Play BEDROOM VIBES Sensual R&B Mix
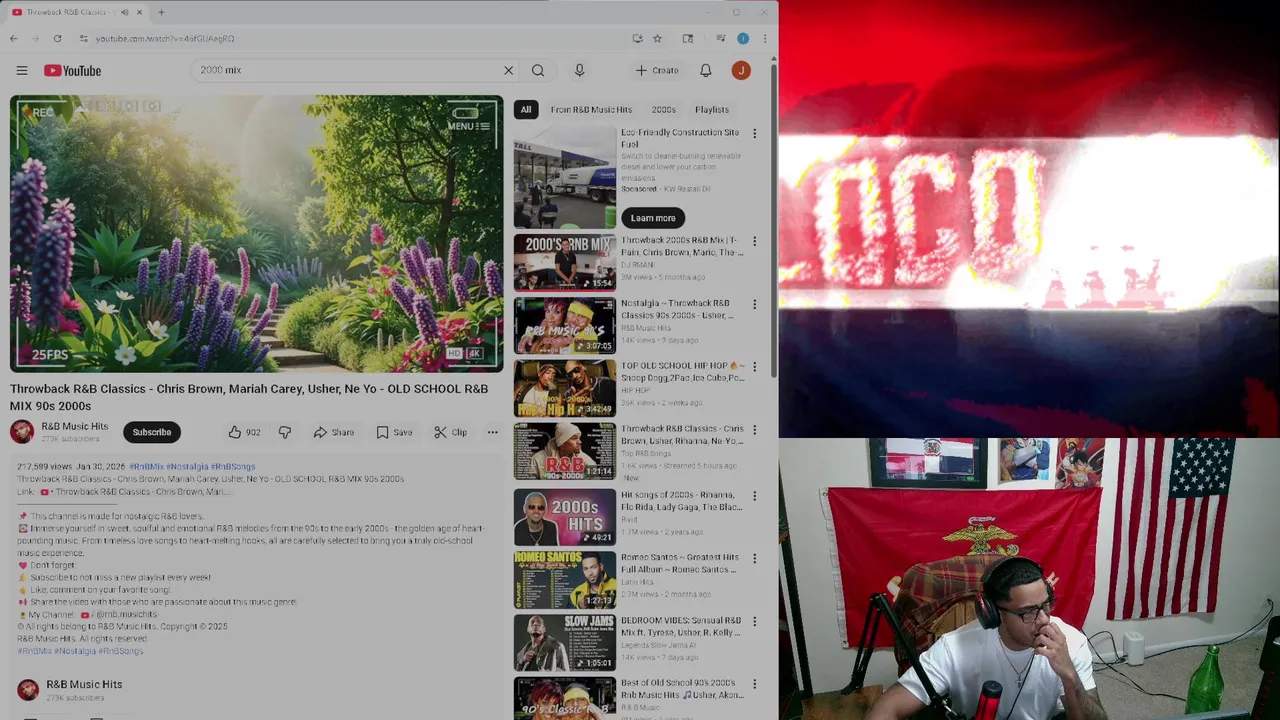The height and width of the screenshot is (720, 1280). 565,643
